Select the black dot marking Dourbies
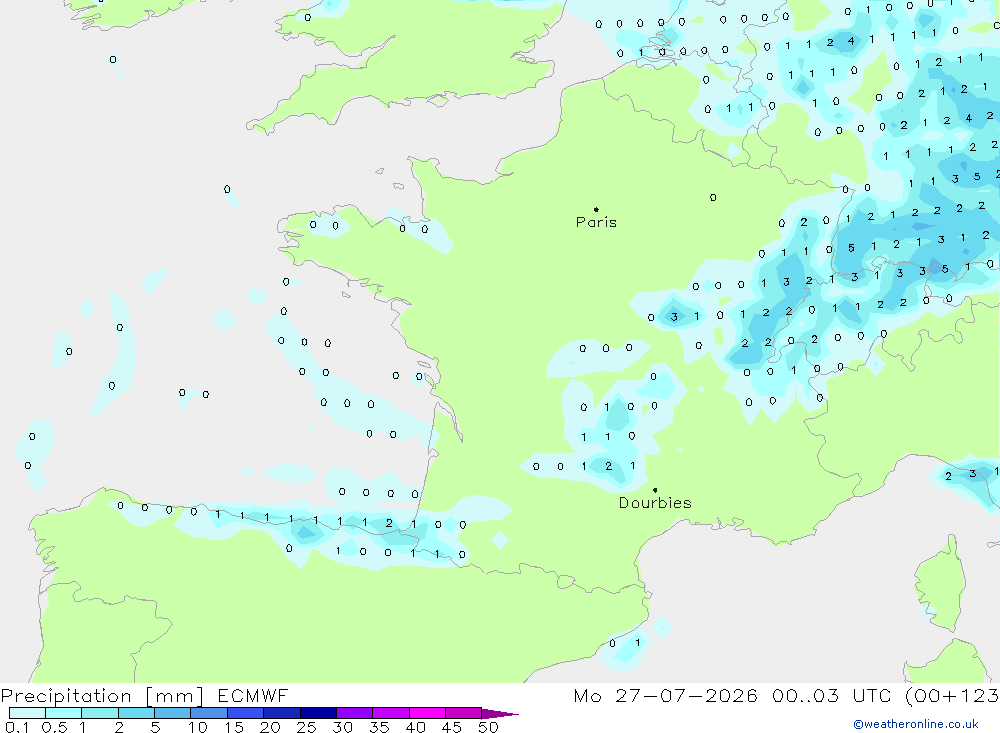The width and height of the screenshot is (1000, 733). point(655,490)
